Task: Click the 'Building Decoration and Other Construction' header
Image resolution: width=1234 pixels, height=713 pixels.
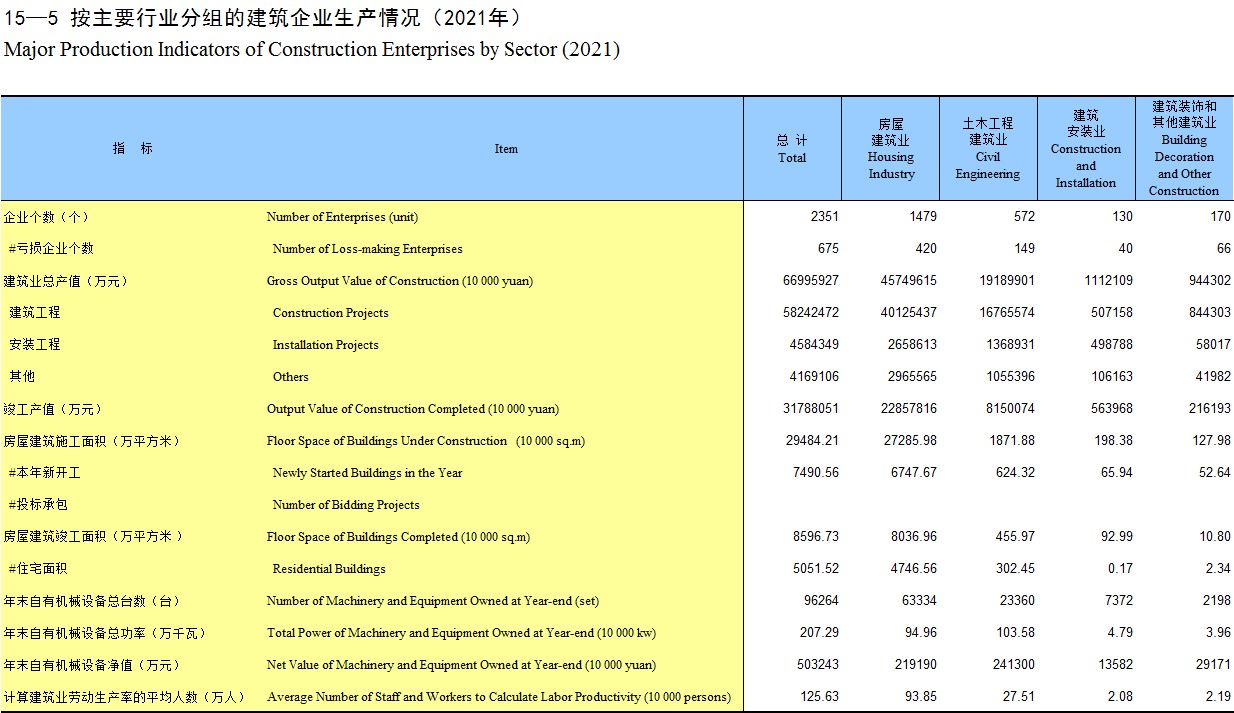Action: click(x=1184, y=149)
